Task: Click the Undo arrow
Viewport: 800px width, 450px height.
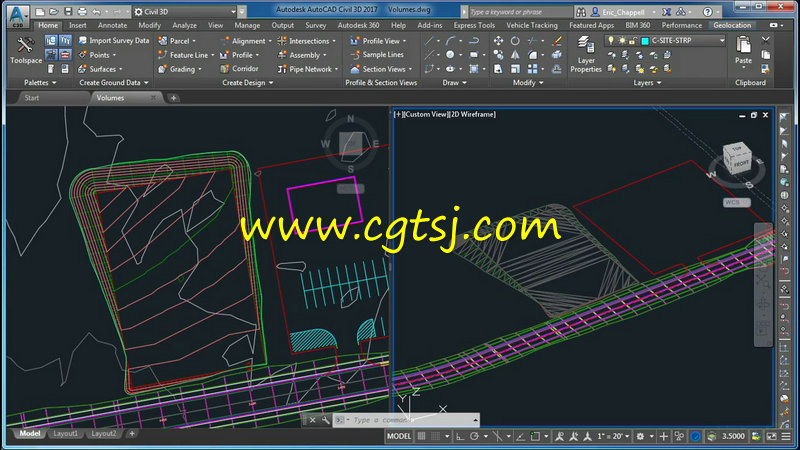Action: click(x=96, y=11)
